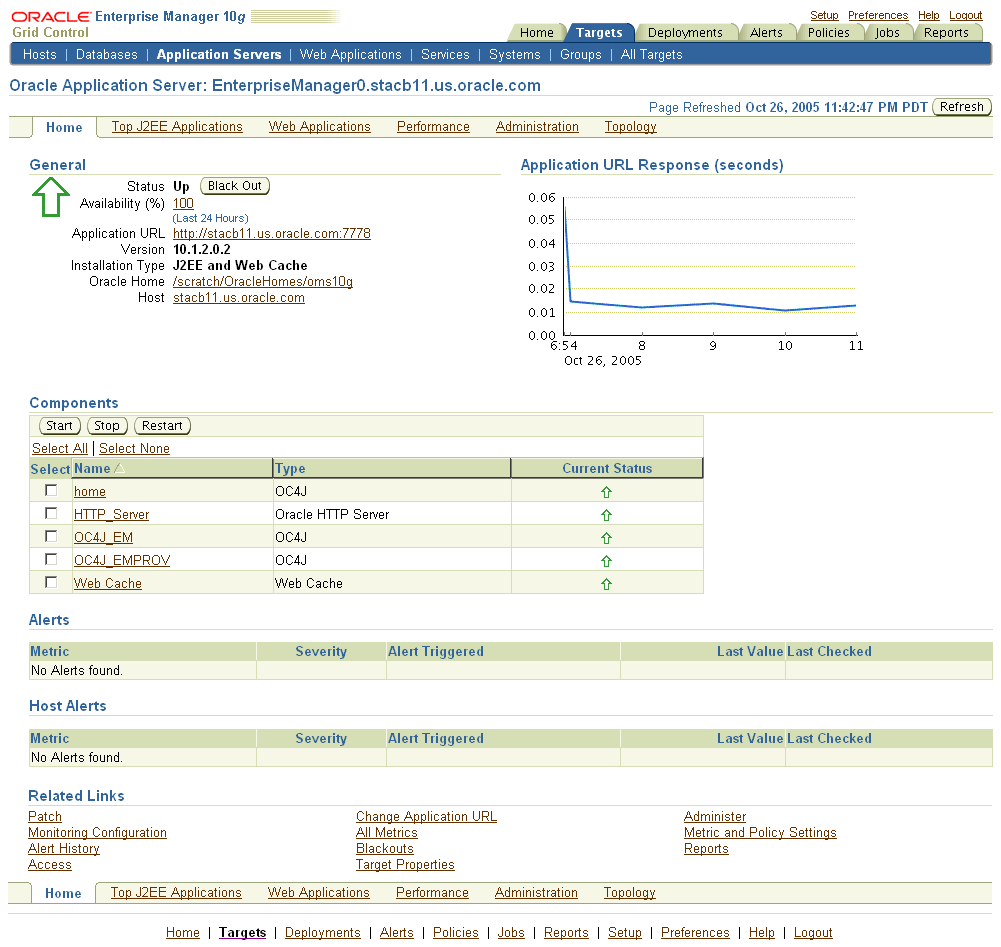Check the checkbox for HTTP_Server component
The width and height of the screenshot is (1001, 947).
tap(51, 513)
